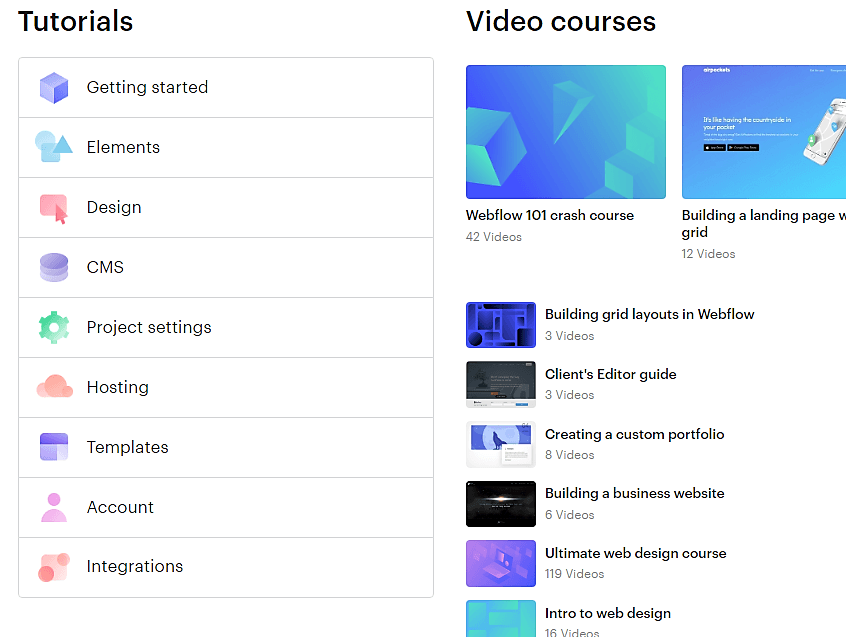This screenshot has width=846, height=637.
Task: Open Building grid layouts in Webflow thumbnail
Action: [x=501, y=325]
